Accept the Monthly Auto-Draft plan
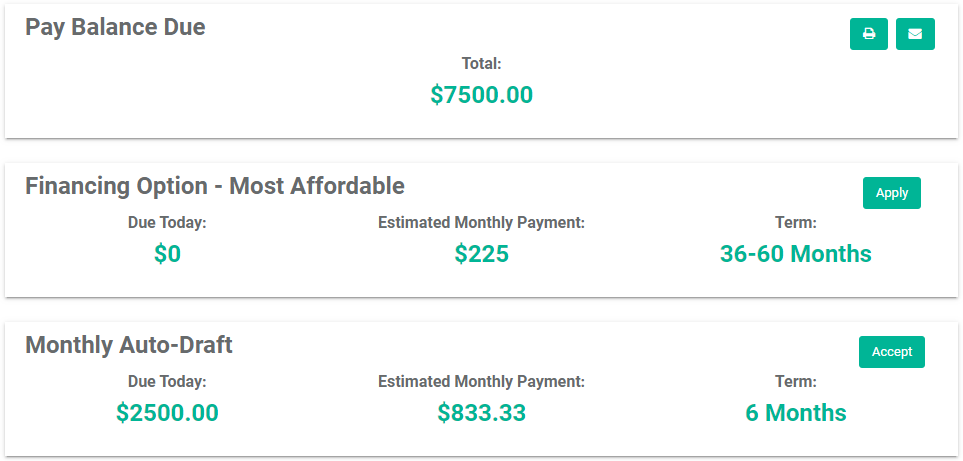Viewport: 963px width, 461px height. coord(892,352)
